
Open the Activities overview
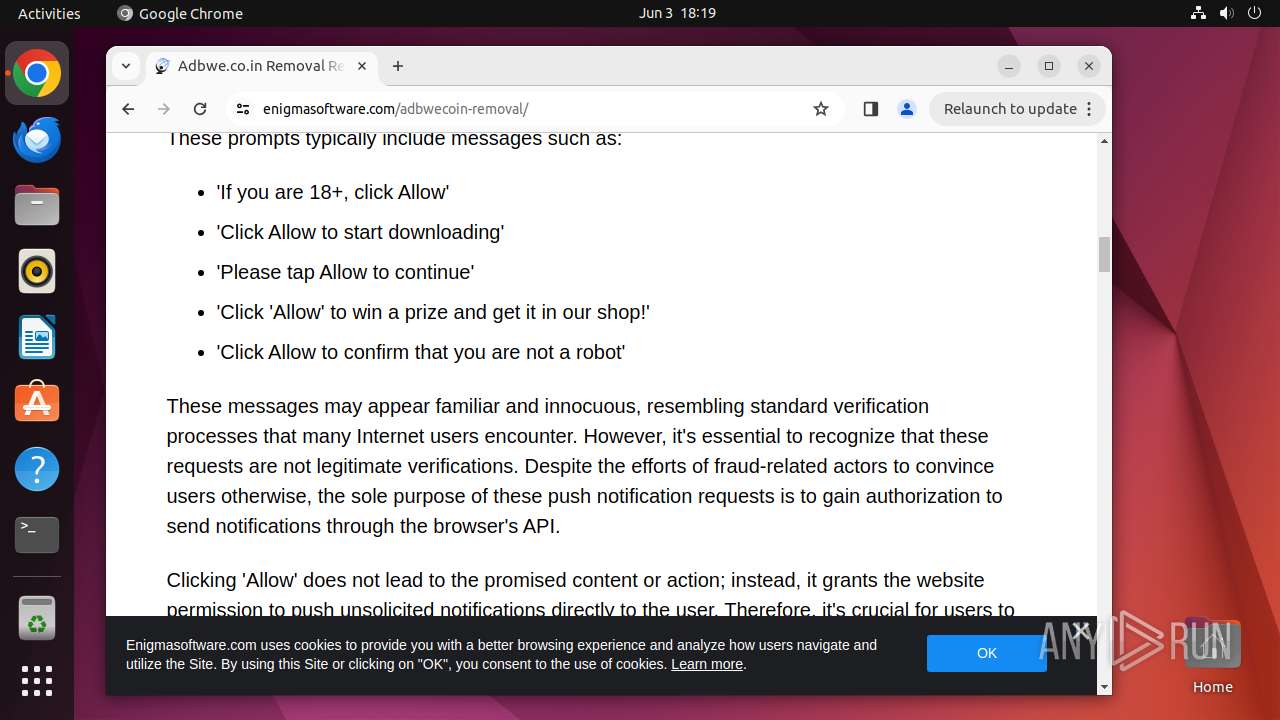pos(49,13)
